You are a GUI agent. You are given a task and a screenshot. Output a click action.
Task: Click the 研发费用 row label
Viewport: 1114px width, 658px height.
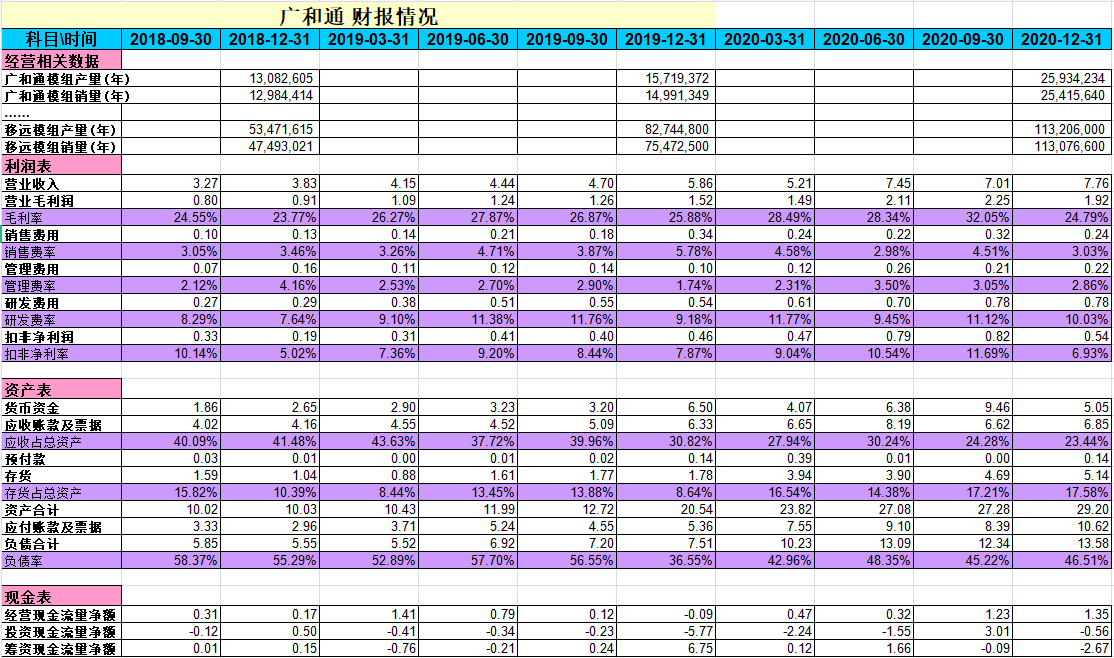pyautogui.click(x=62, y=303)
